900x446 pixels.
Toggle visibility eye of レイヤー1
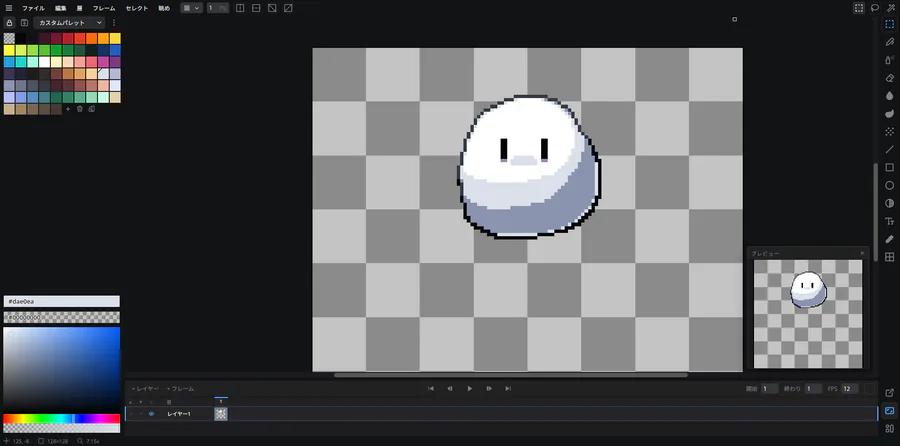click(152, 414)
